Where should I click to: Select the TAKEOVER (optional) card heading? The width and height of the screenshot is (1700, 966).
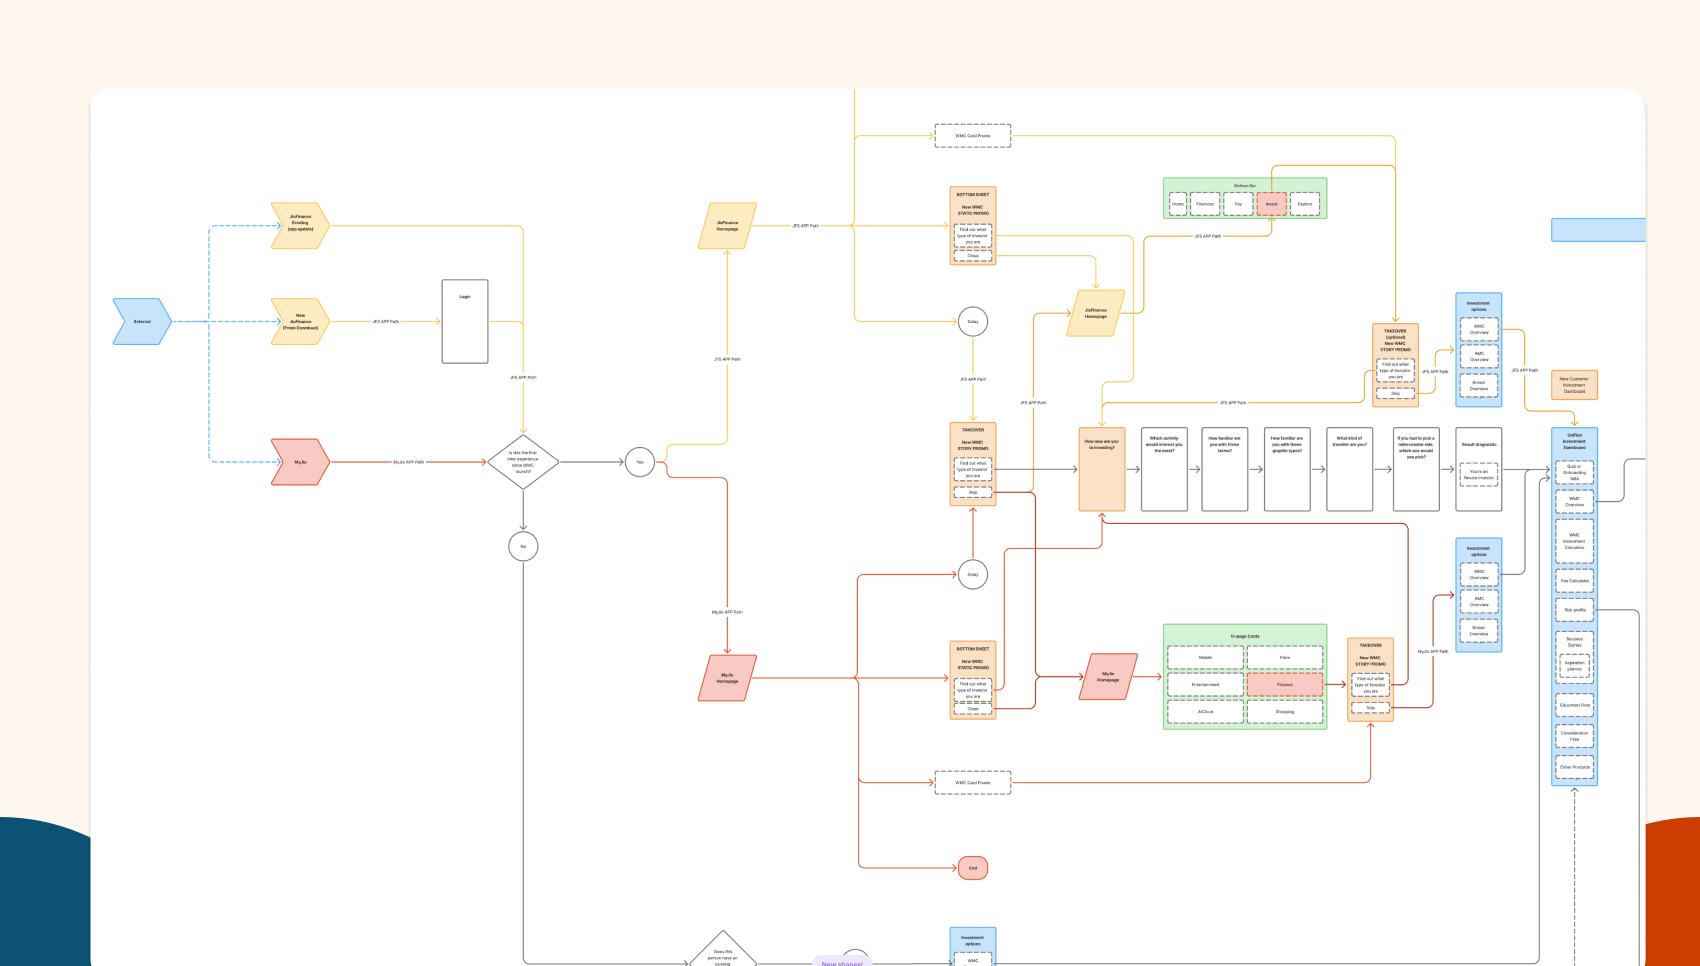(1395, 340)
